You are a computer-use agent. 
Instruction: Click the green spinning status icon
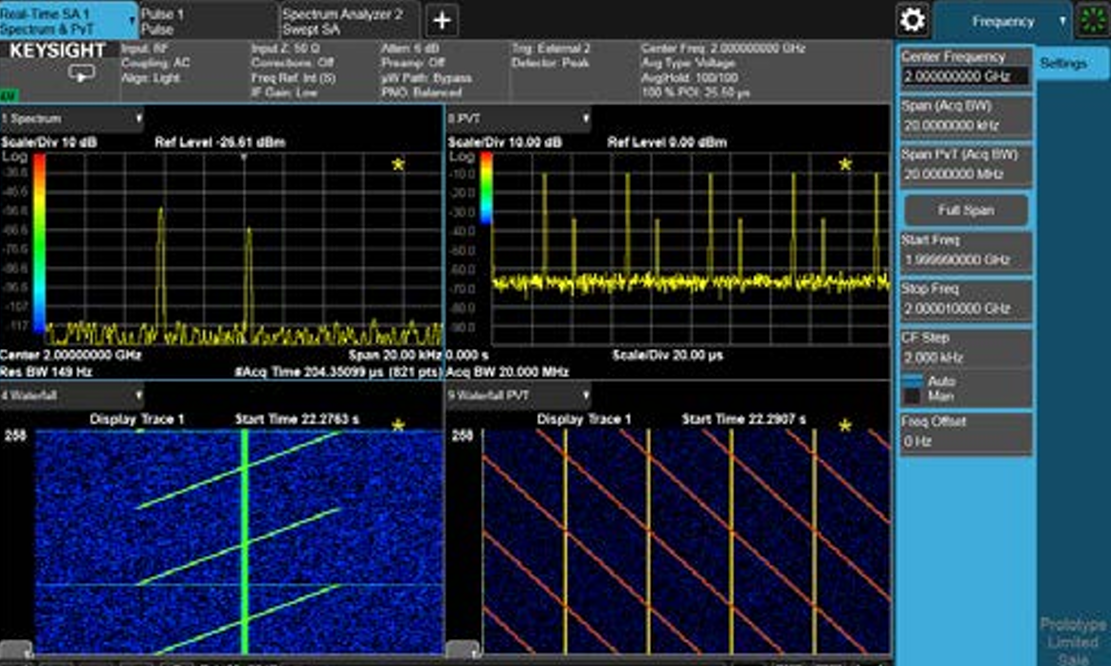1093,20
